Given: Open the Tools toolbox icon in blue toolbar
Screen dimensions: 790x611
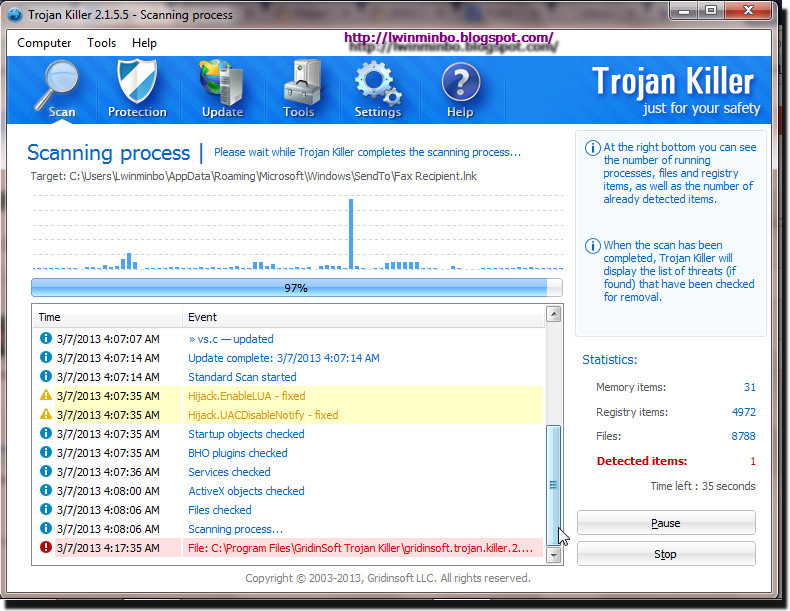Looking at the screenshot, I should [301, 89].
